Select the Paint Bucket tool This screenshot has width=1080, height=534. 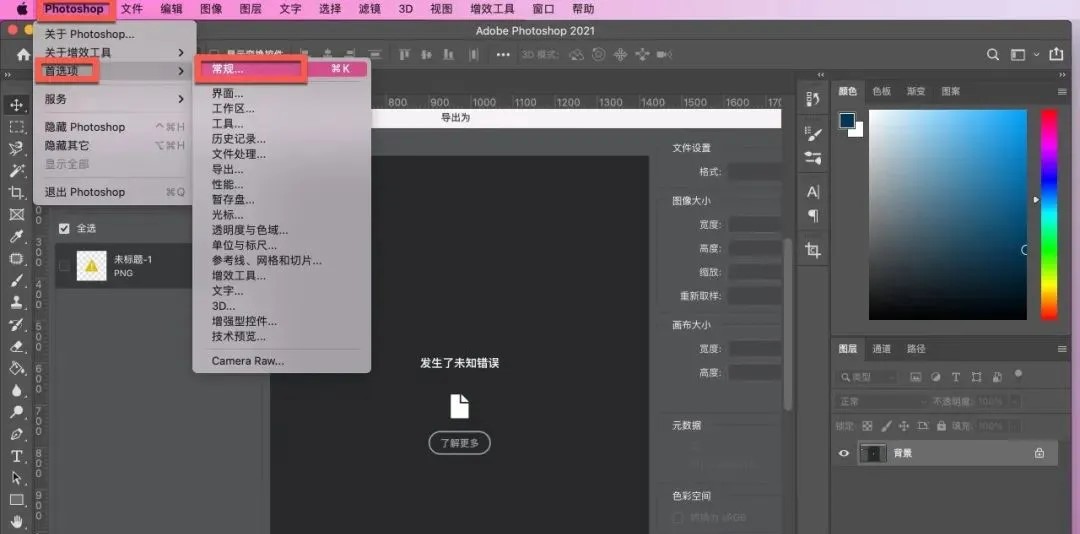(x=17, y=369)
